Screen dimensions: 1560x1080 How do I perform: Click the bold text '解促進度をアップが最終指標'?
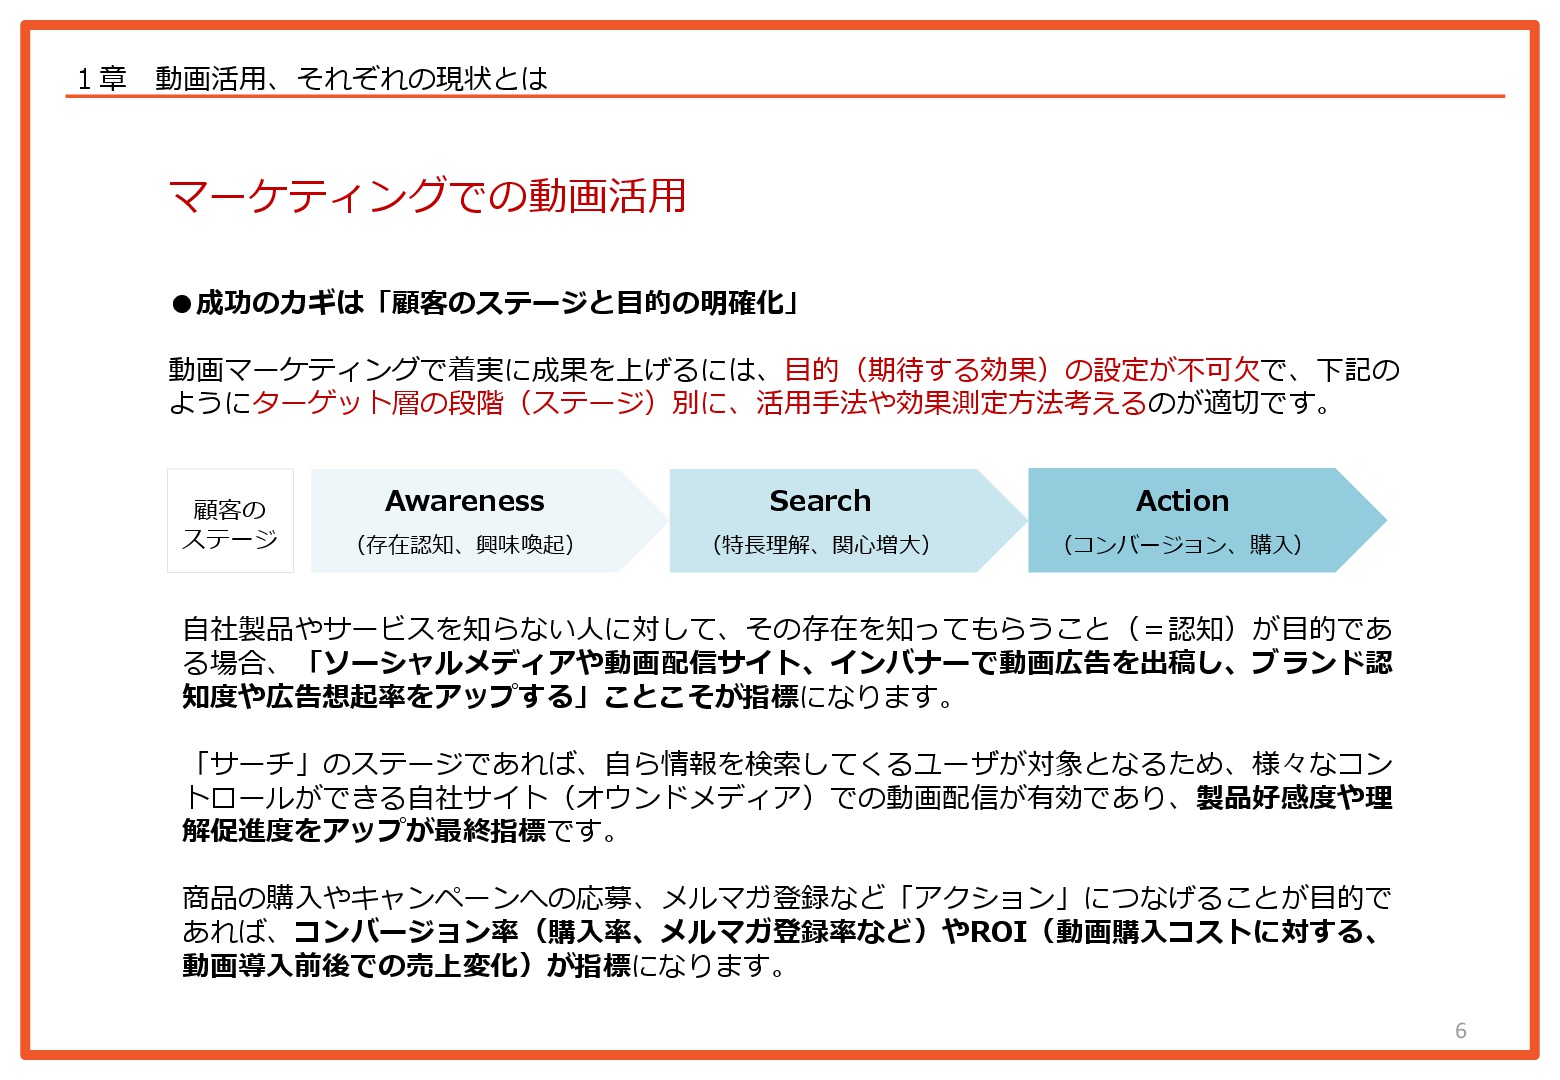point(364,831)
